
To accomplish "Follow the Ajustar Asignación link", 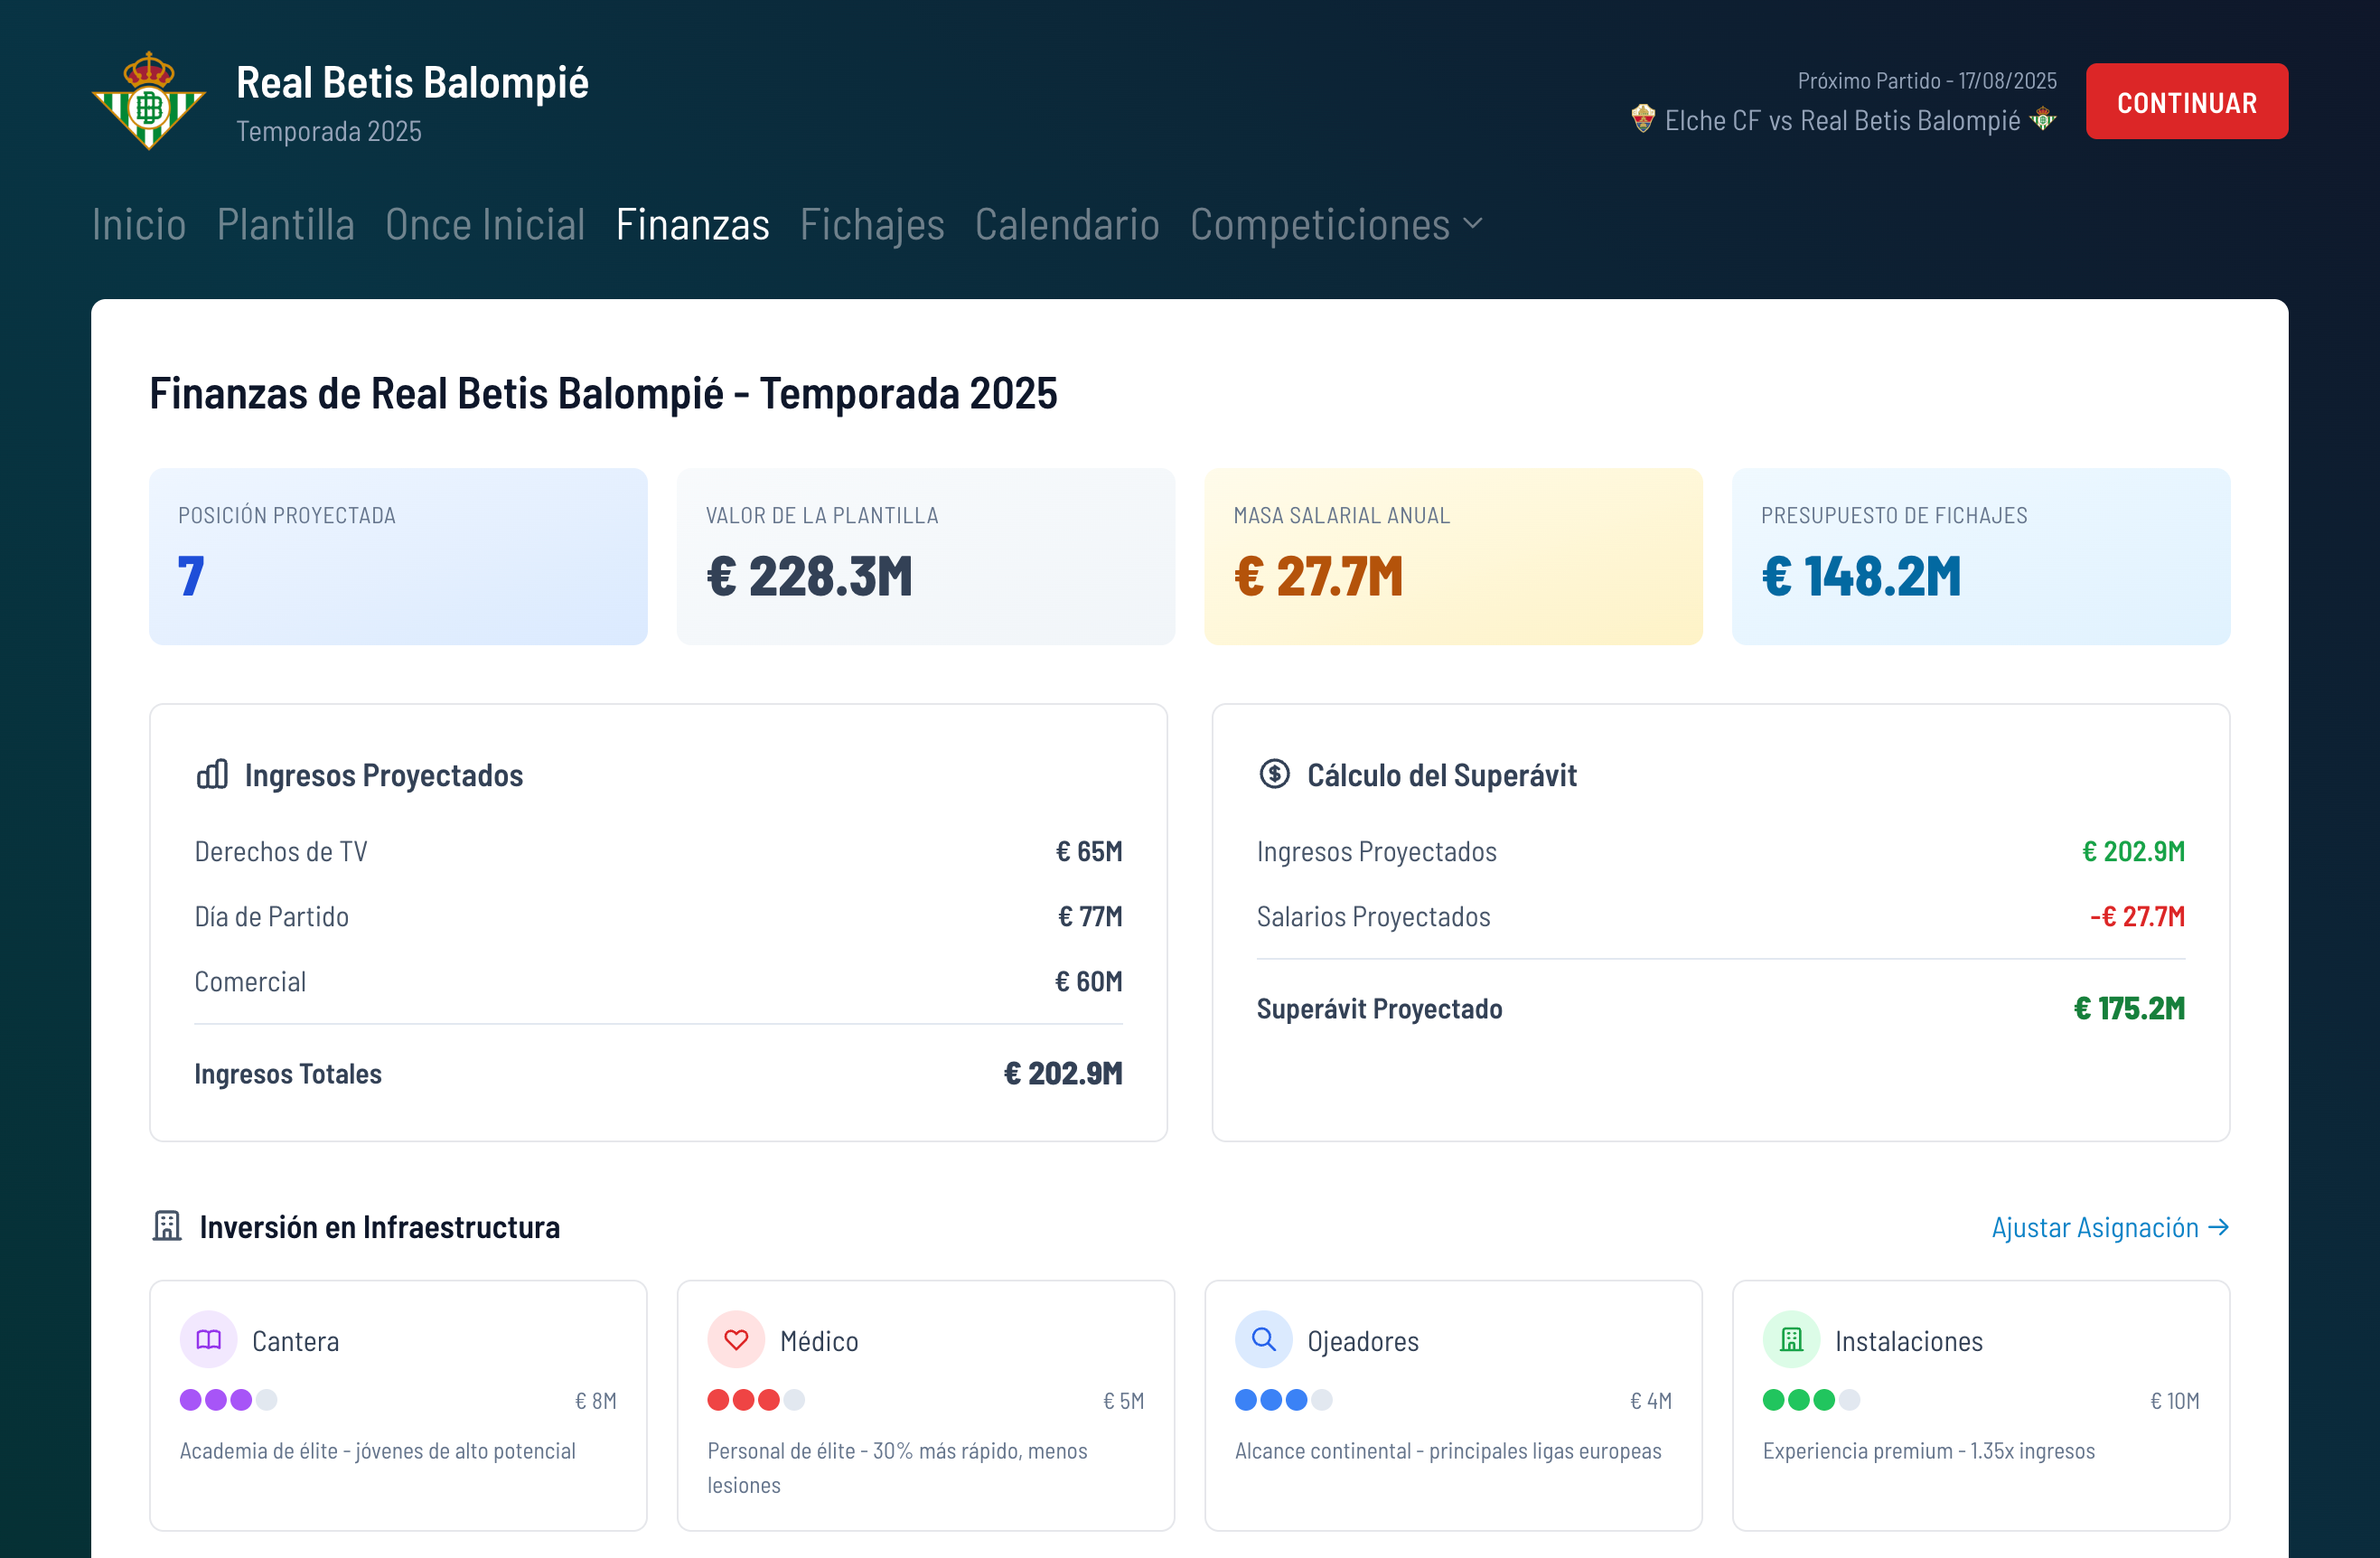I will [2109, 1227].
